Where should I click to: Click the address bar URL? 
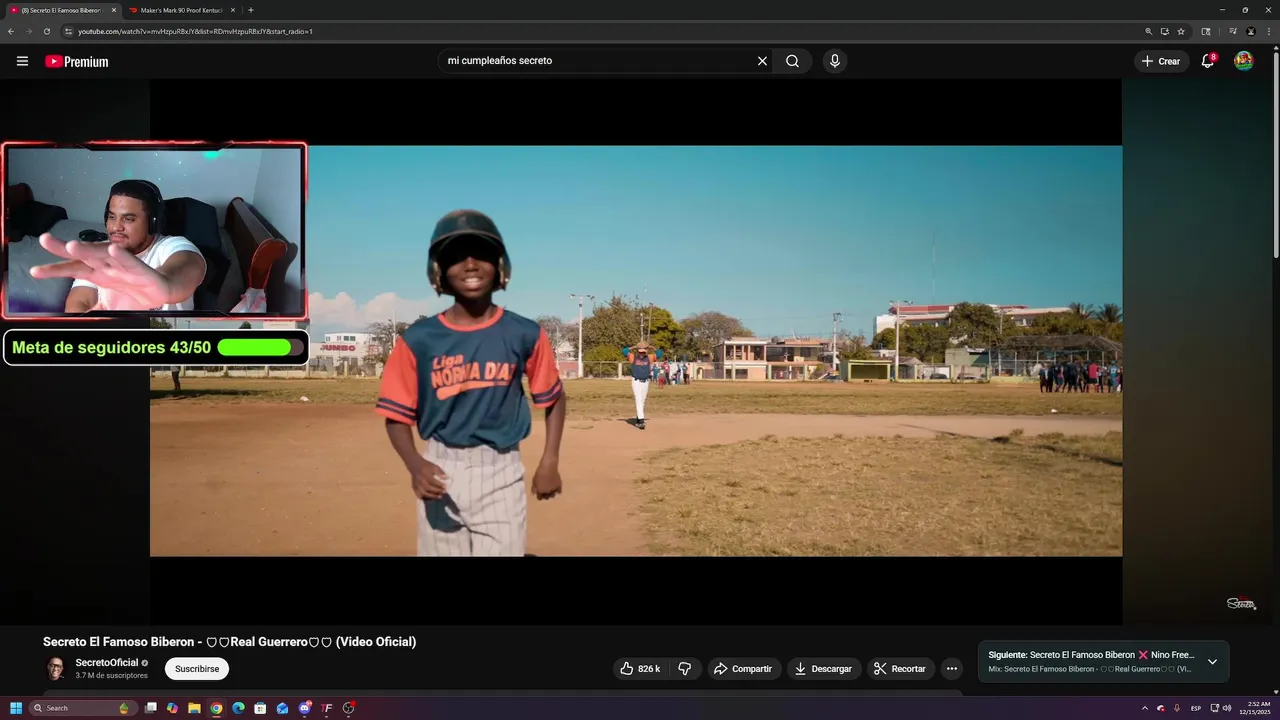195,31
